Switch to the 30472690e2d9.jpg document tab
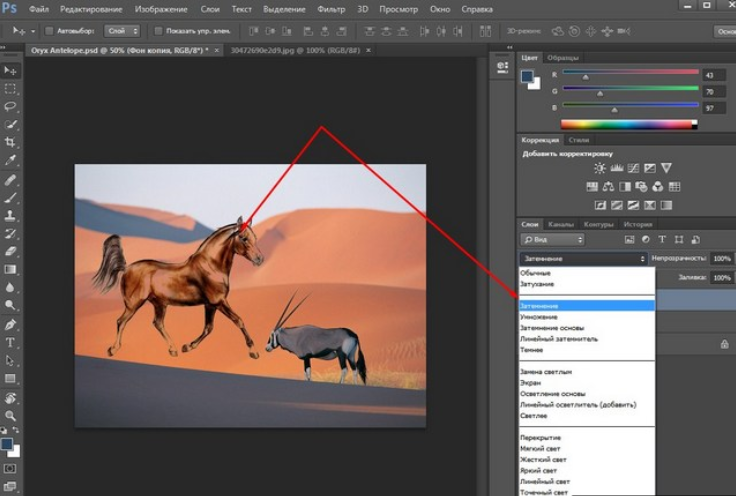 (269, 48)
